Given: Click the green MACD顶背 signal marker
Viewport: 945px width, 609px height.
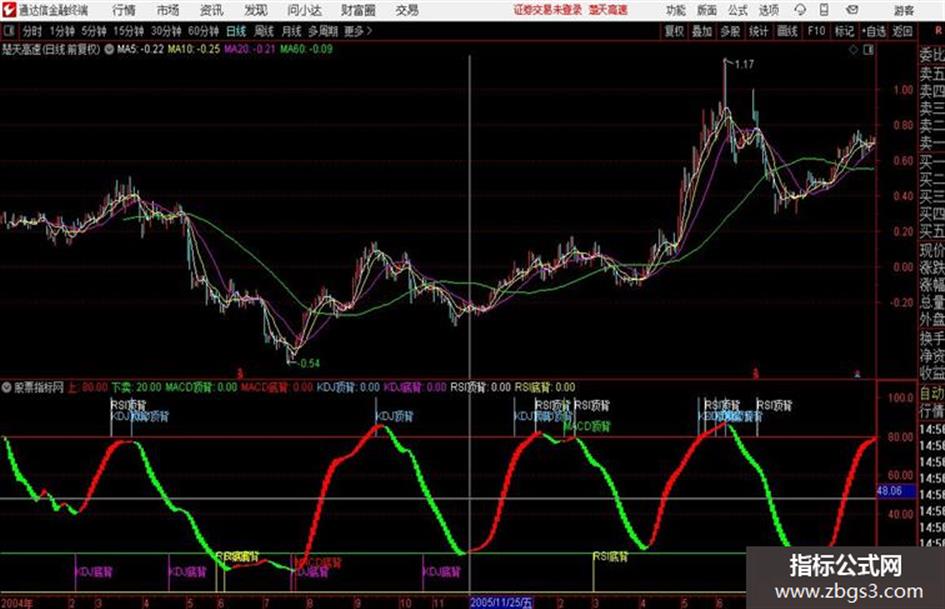Looking at the screenshot, I should (x=587, y=426).
